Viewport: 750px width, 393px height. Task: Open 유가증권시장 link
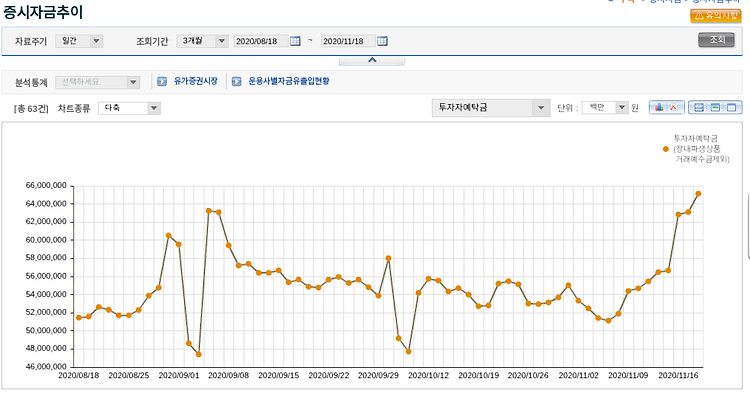[x=196, y=81]
